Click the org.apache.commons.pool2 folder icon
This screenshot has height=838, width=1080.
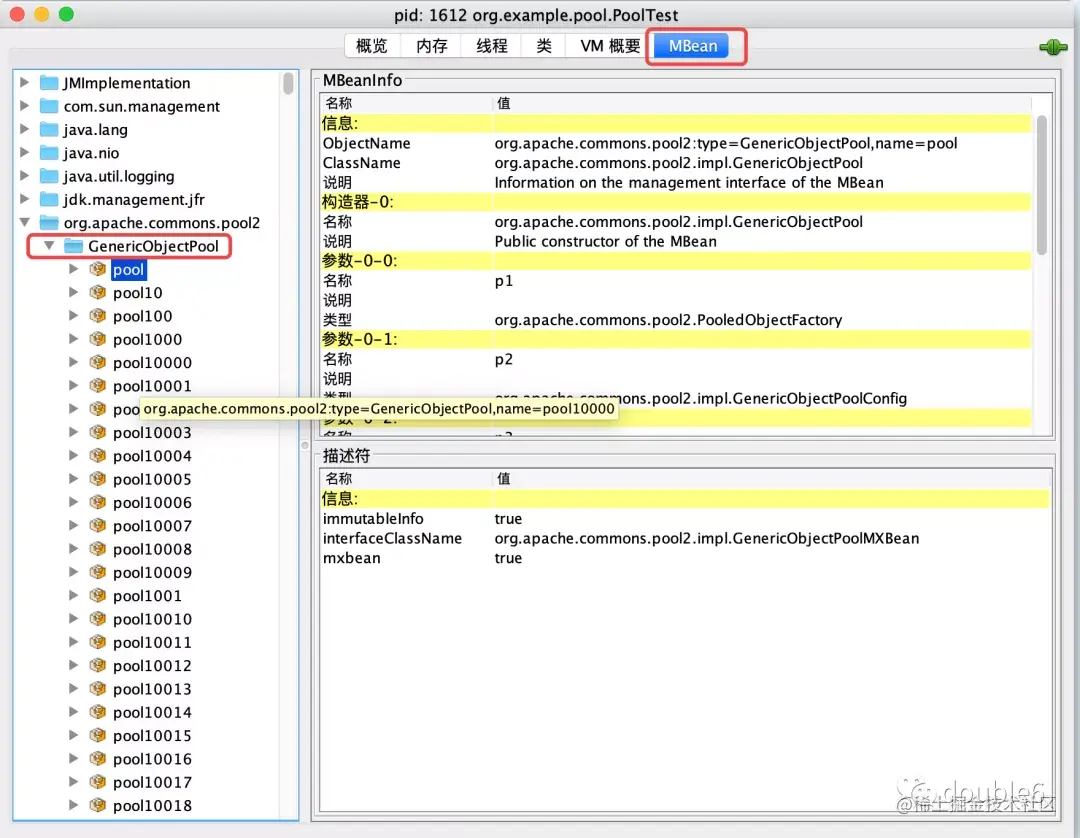click(49, 223)
